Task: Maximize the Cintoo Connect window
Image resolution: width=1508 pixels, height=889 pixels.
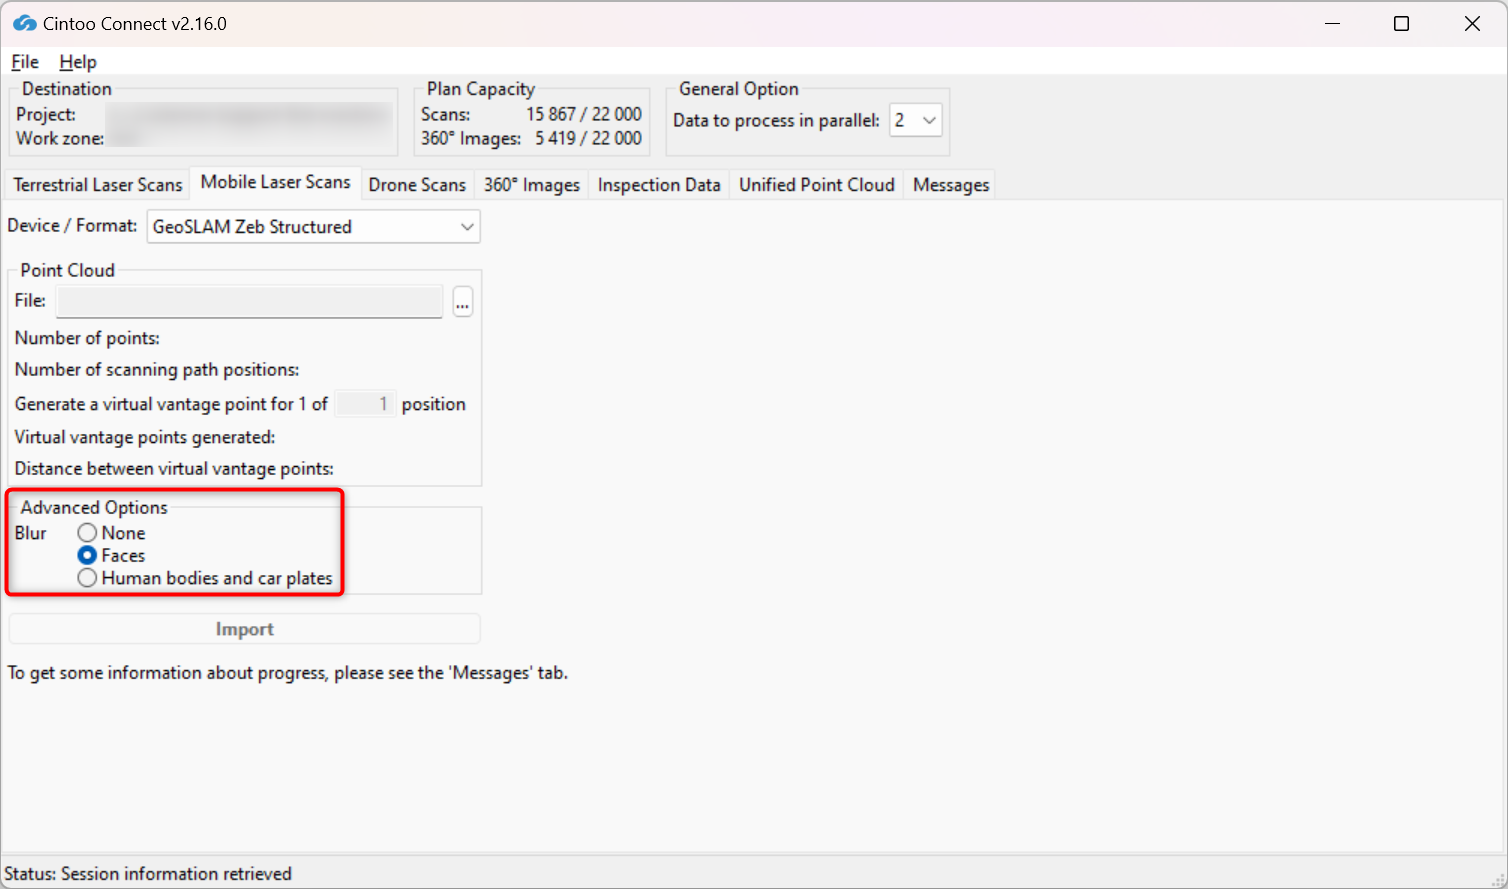Action: tap(1402, 23)
